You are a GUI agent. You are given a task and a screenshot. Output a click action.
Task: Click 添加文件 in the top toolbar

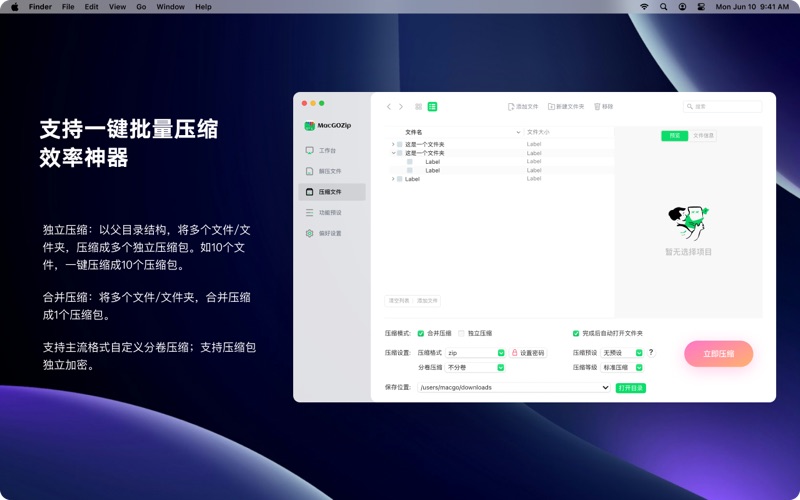(x=523, y=107)
